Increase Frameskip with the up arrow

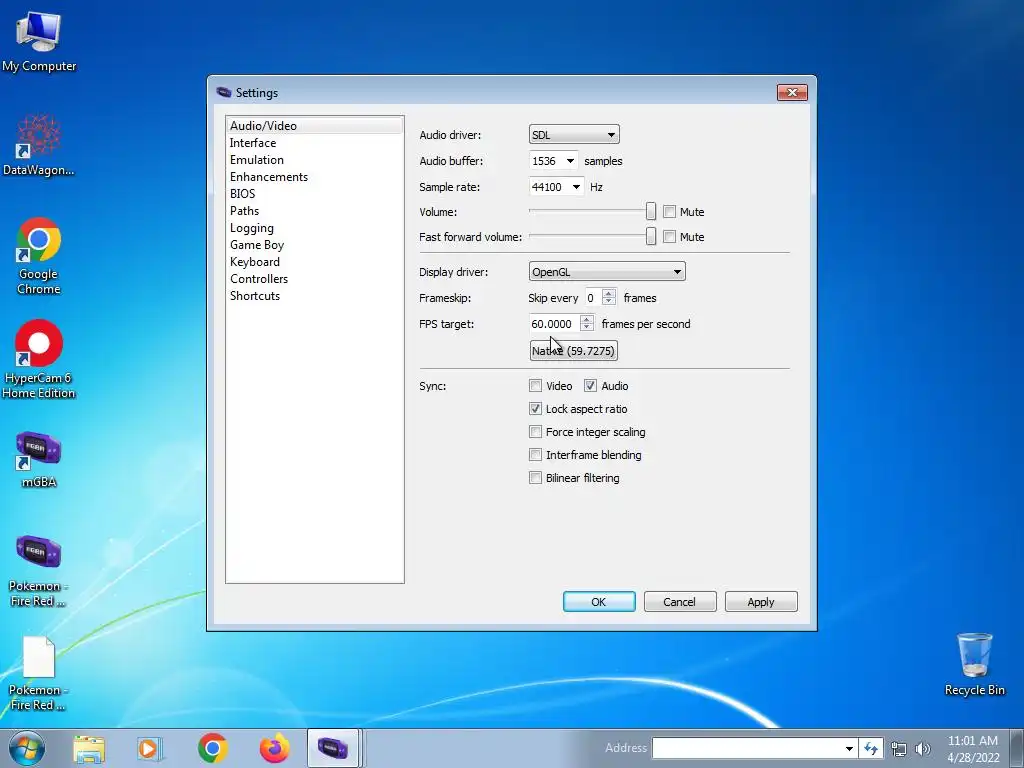click(x=609, y=293)
